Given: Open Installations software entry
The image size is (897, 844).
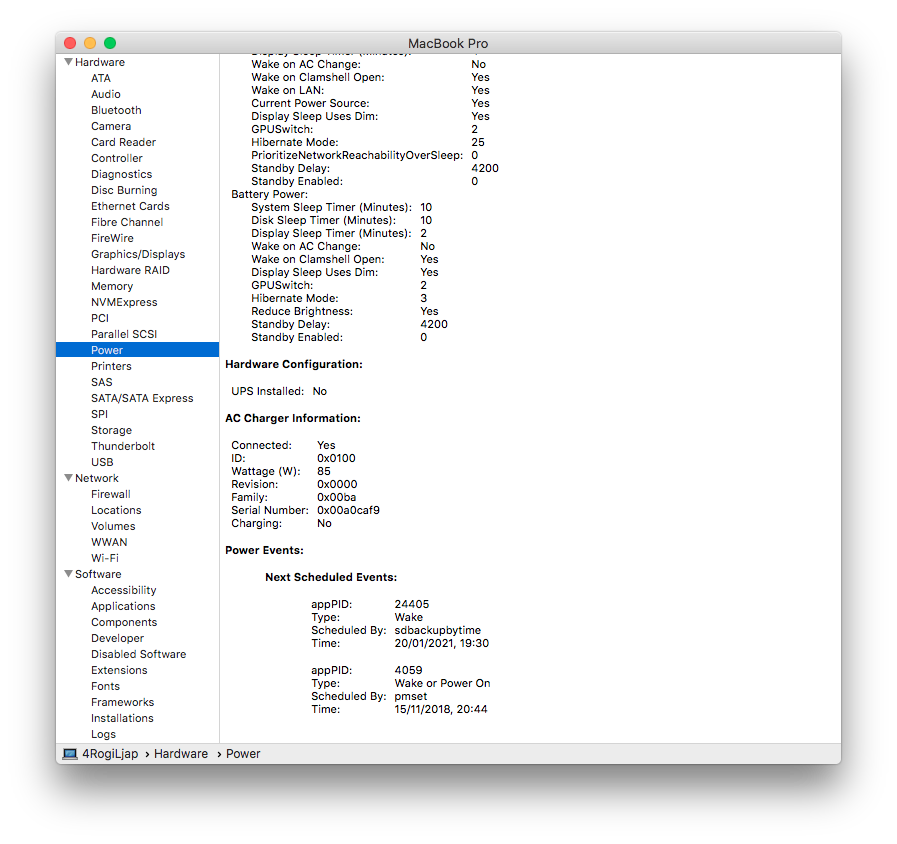Looking at the screenshot, I should [122, 719].
